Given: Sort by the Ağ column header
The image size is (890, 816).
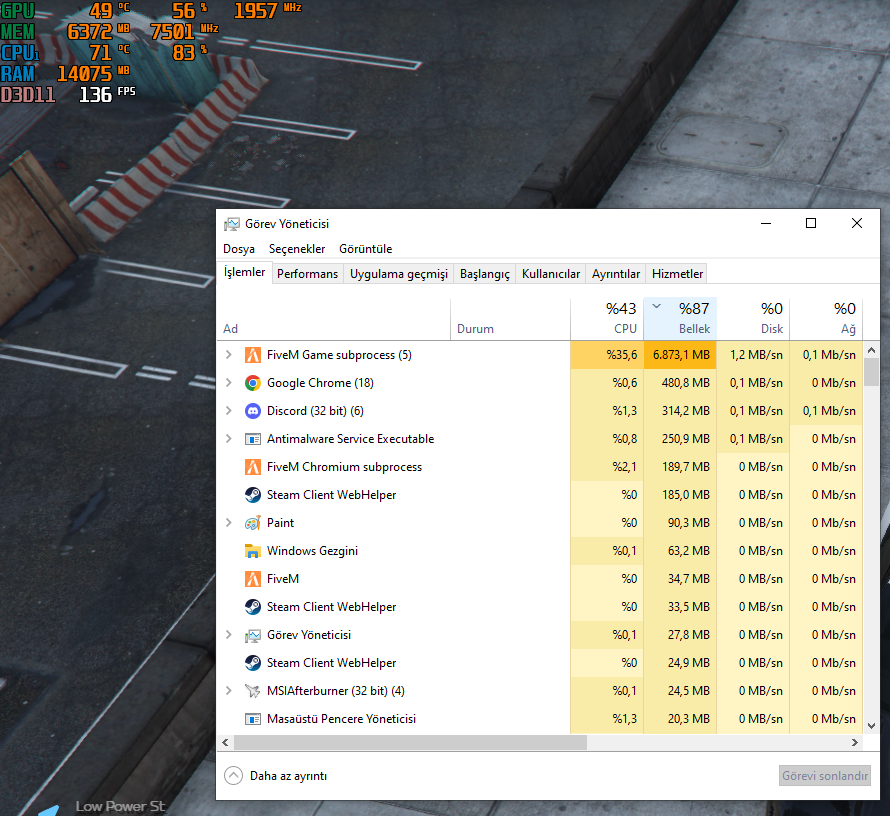Looking at the screenshot, I should tap(826, 319).
